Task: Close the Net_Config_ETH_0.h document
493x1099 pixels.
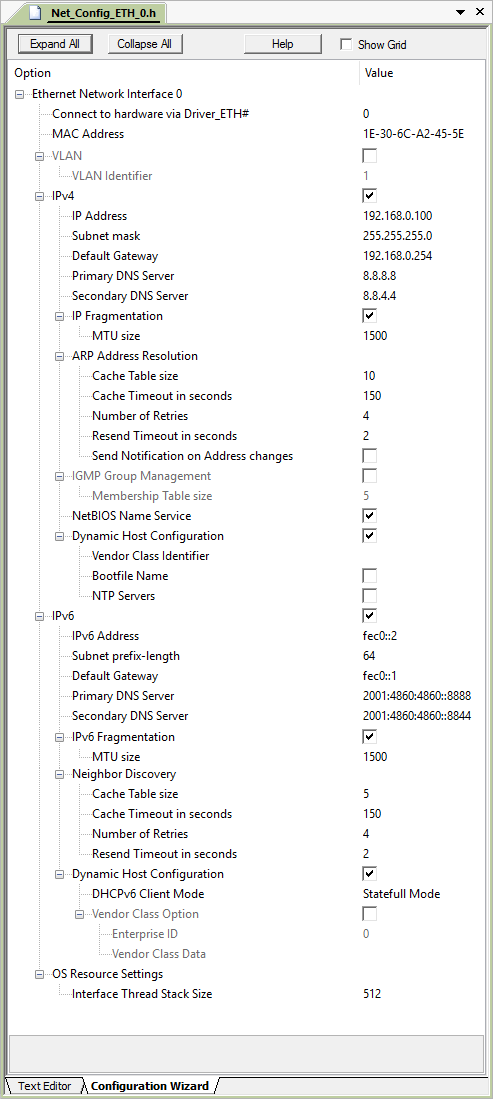Action: click(480, 12)
